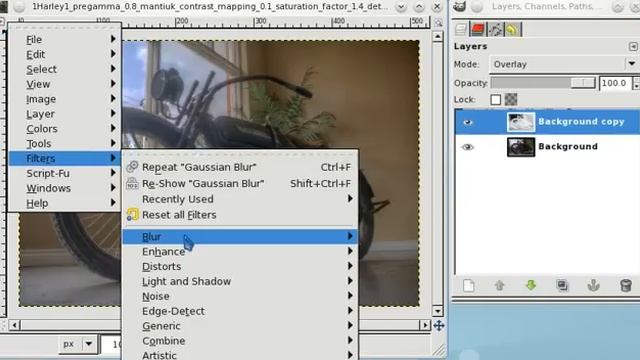
Task: Click the Repeat Gaussian Blur icon
Action: (132, 167)
